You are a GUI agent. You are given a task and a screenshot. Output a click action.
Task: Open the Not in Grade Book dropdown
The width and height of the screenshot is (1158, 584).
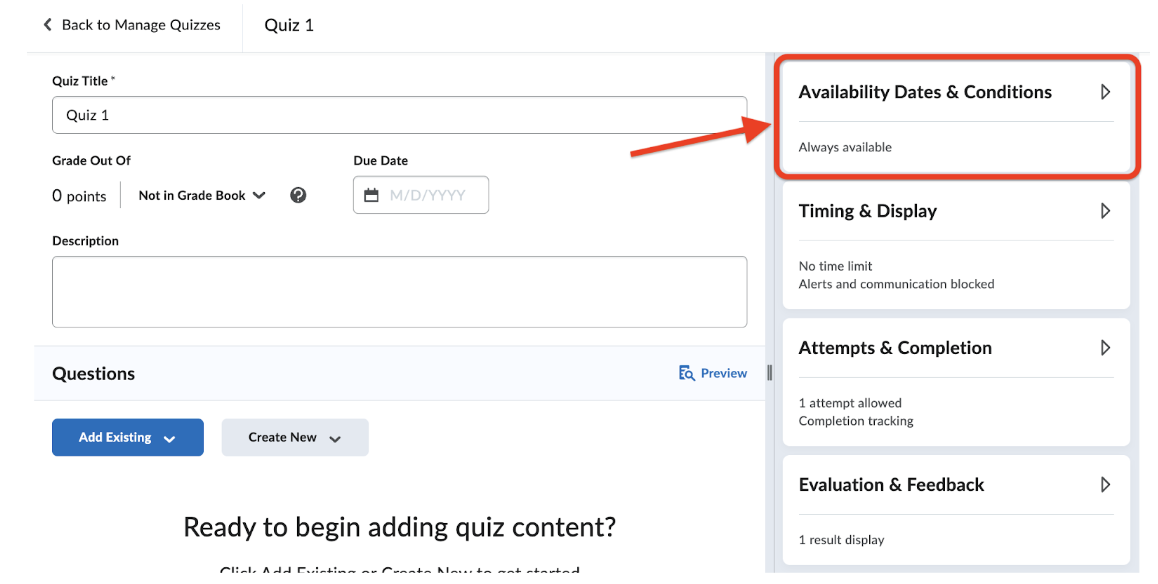tap(201, 195)
